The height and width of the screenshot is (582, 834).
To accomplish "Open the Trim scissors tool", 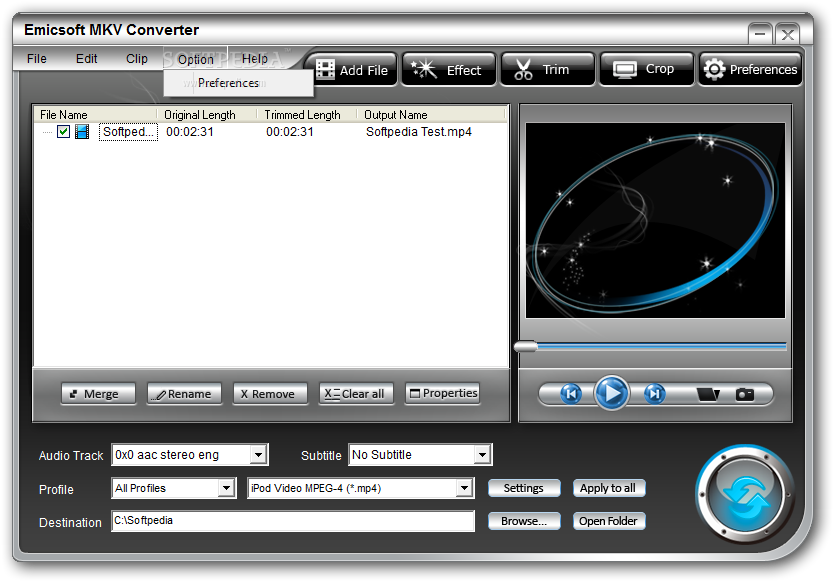I will (x=548, y=70).
